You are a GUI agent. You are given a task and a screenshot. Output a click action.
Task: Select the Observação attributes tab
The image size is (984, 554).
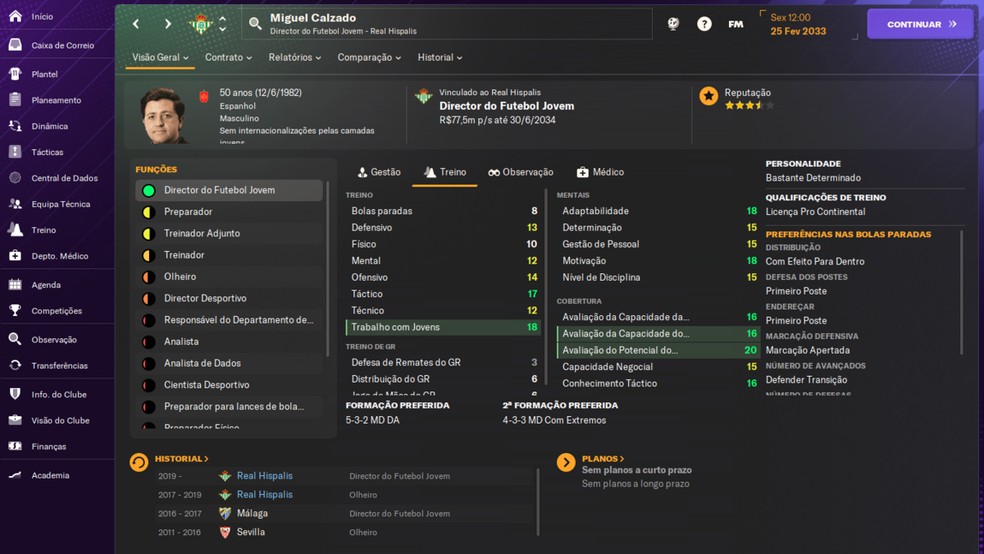pyautogui.click(x=520, y=172)
